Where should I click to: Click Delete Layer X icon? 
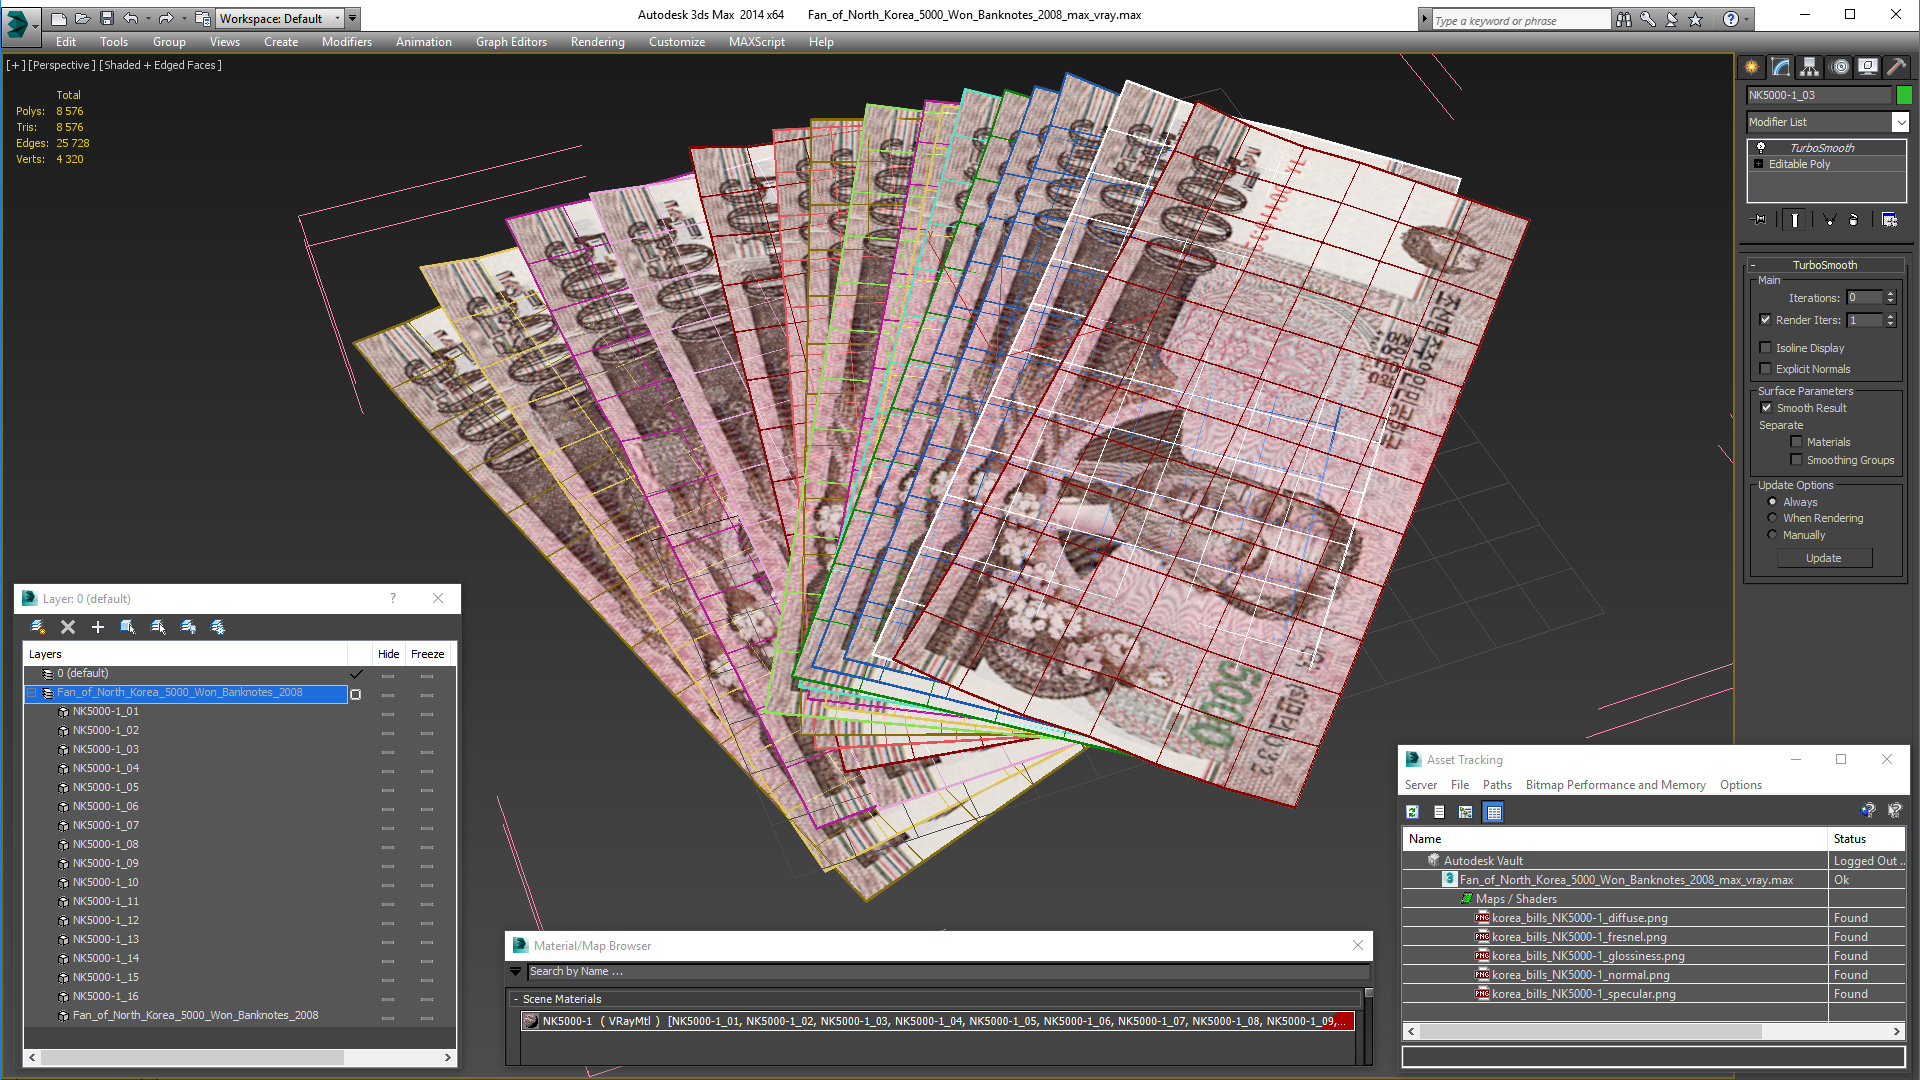click(x=68, y=627)
